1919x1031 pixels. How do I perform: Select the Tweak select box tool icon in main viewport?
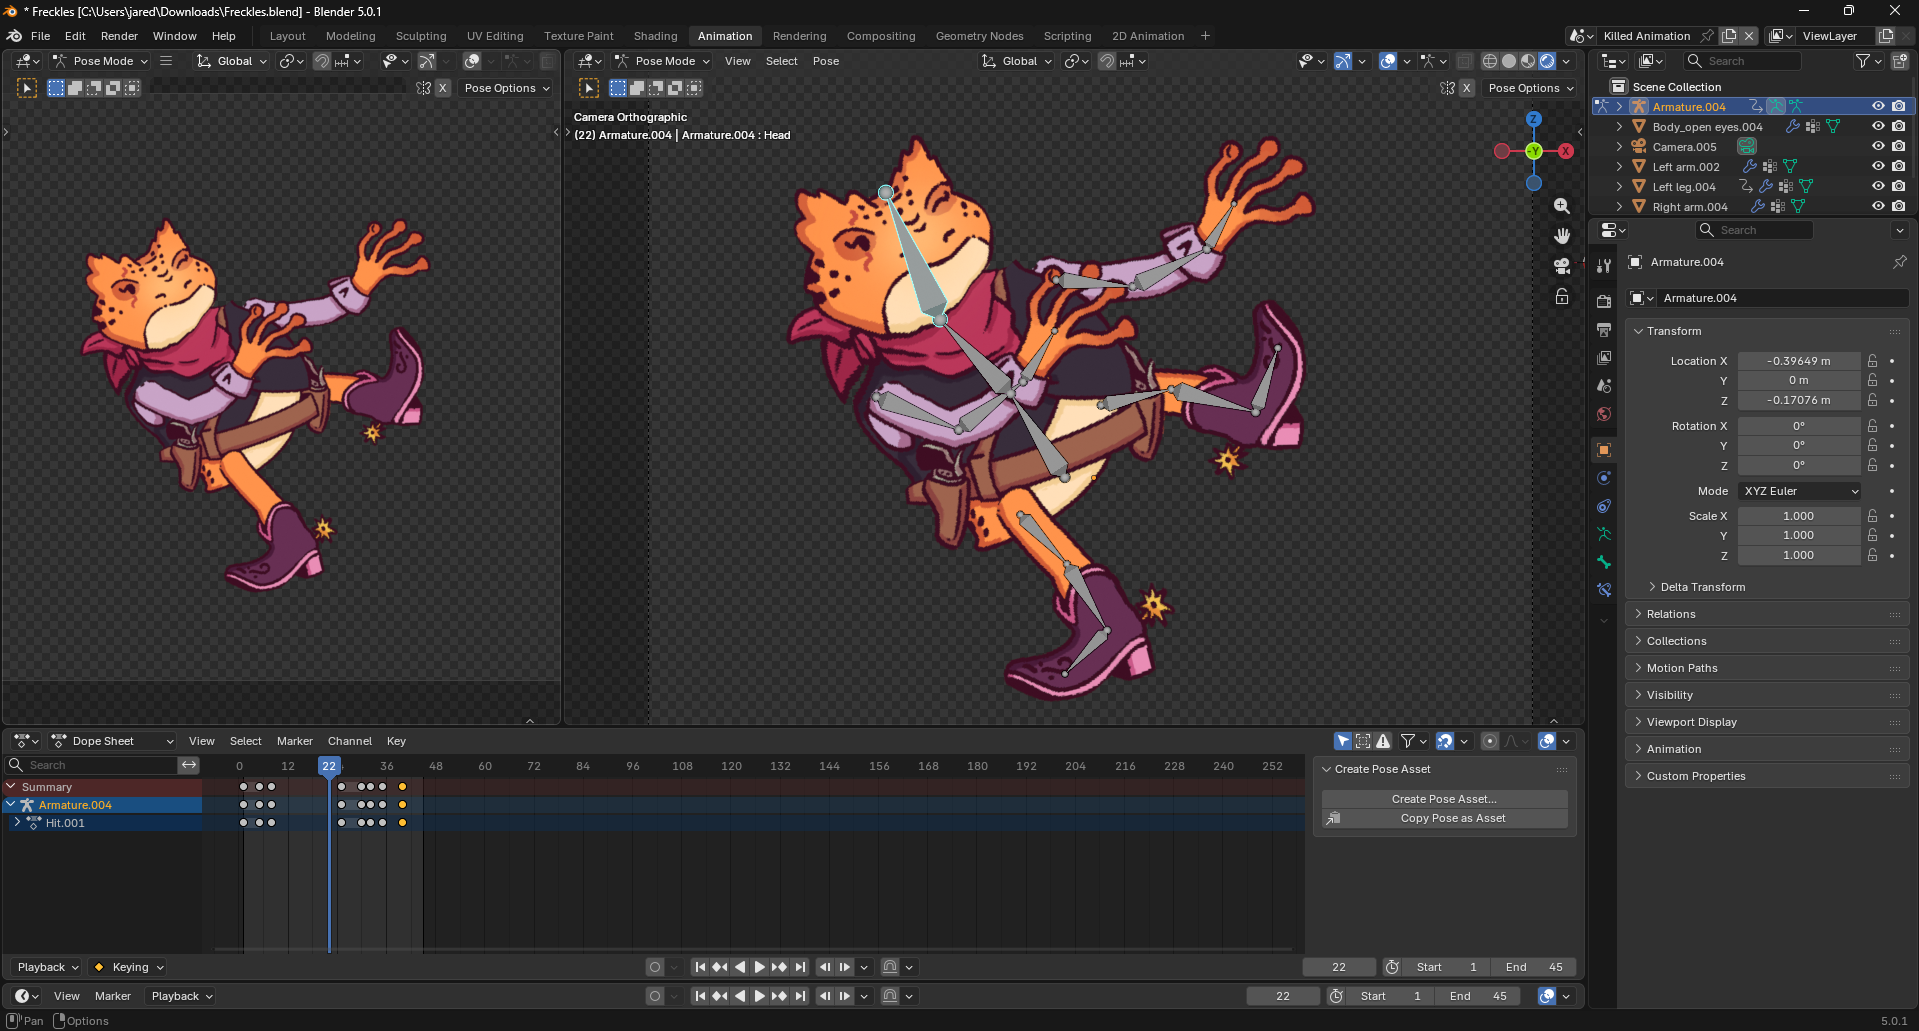coord(589,88)
